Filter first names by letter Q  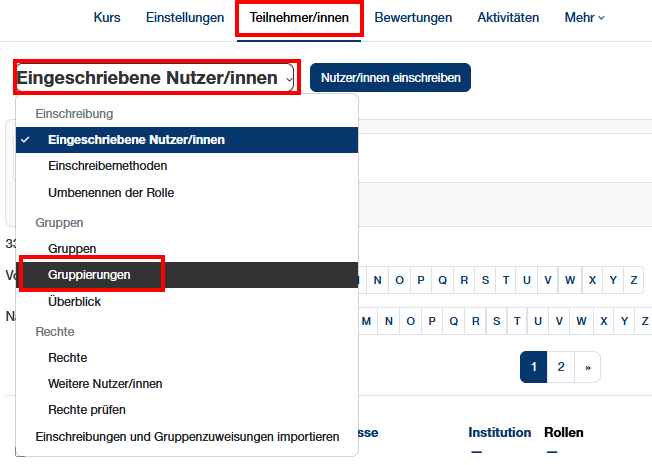point(443,280)
